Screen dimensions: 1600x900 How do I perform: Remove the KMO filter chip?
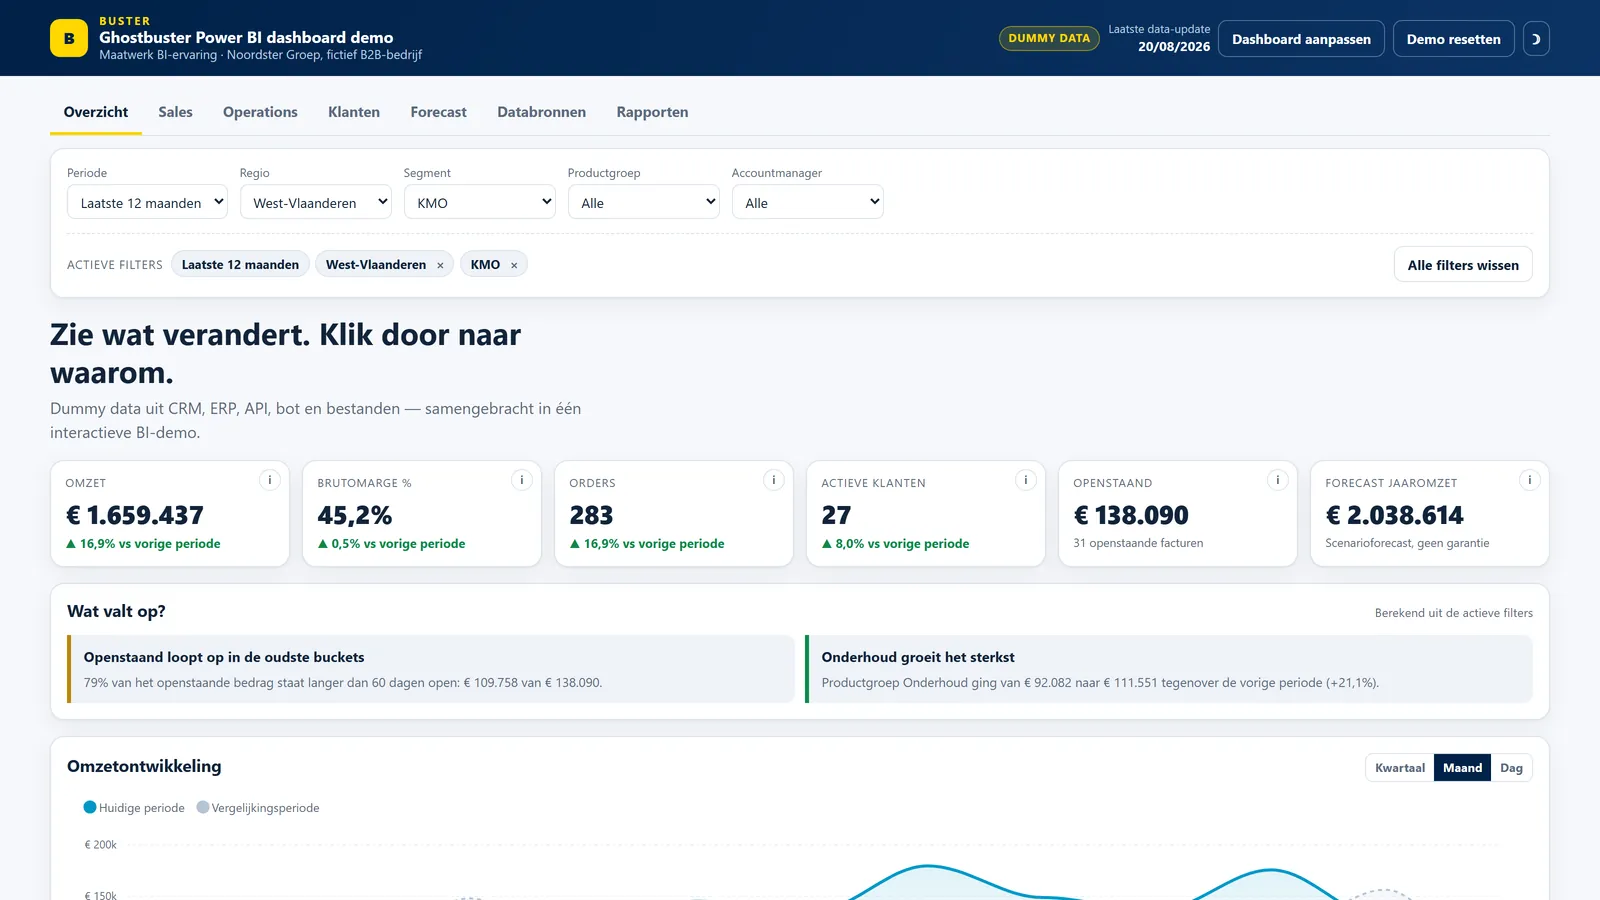(514, 265)
